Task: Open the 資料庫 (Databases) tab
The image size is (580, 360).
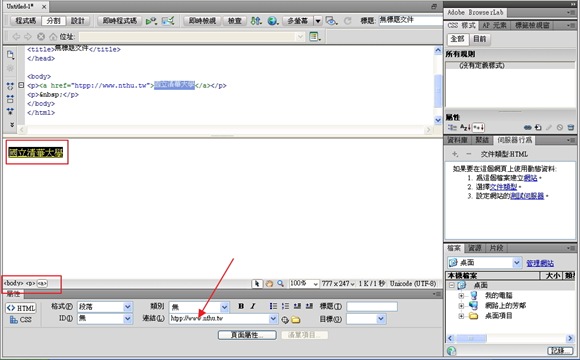Action: pyautogui.click(x=458, y=140)
